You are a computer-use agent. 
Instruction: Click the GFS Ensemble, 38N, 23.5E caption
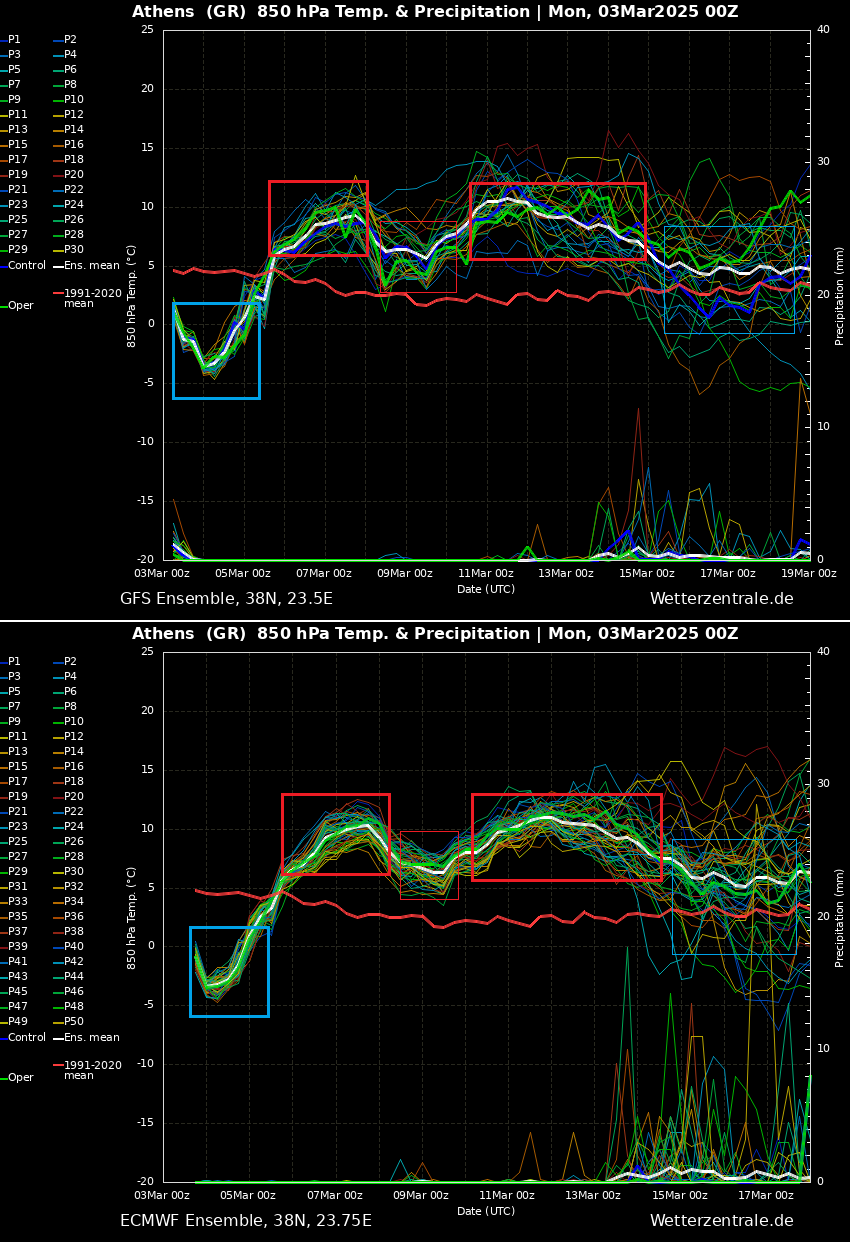pyautogui.click(x=226, y=599)
